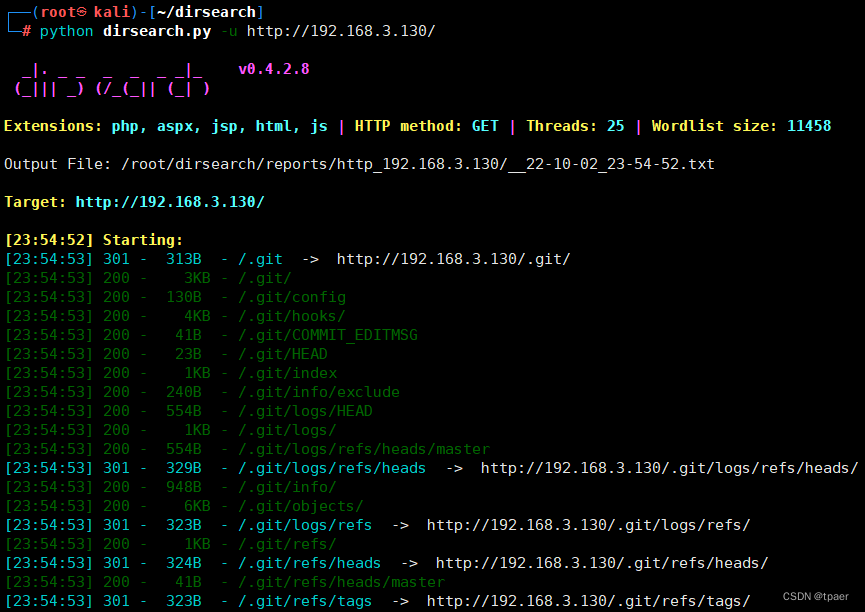The width and height of the screenshot is (865, 612).
Task: Click the 240B size value
Action: point(184,392)
